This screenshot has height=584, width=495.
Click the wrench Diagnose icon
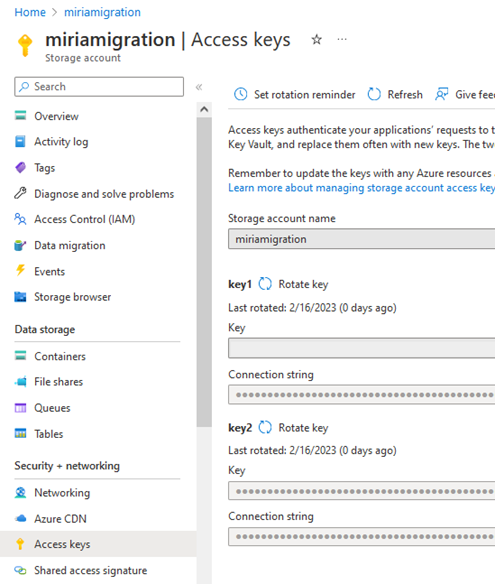point(20,193)
